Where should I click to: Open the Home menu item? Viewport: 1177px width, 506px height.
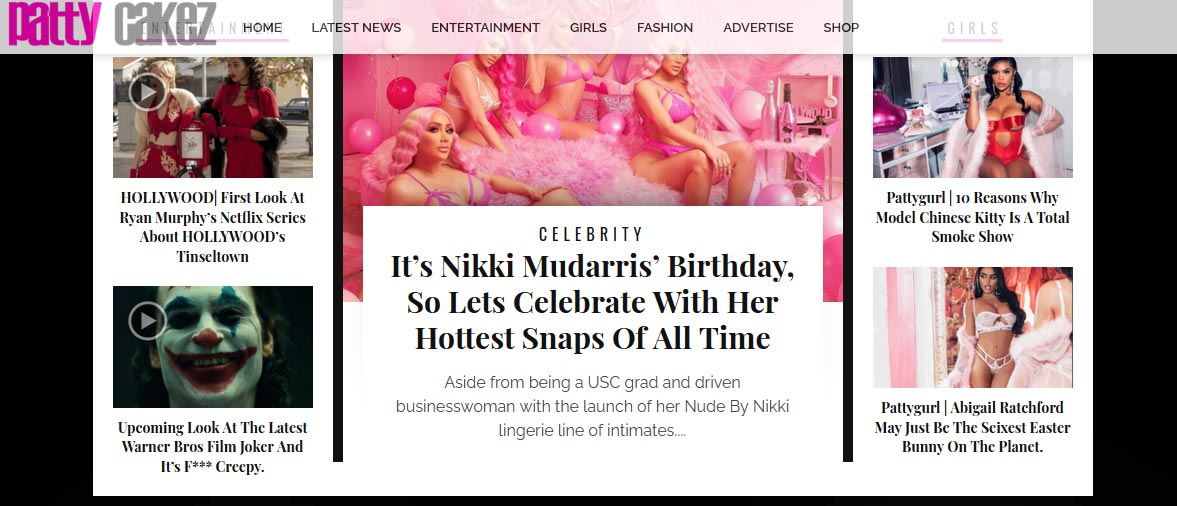(262, 28)
